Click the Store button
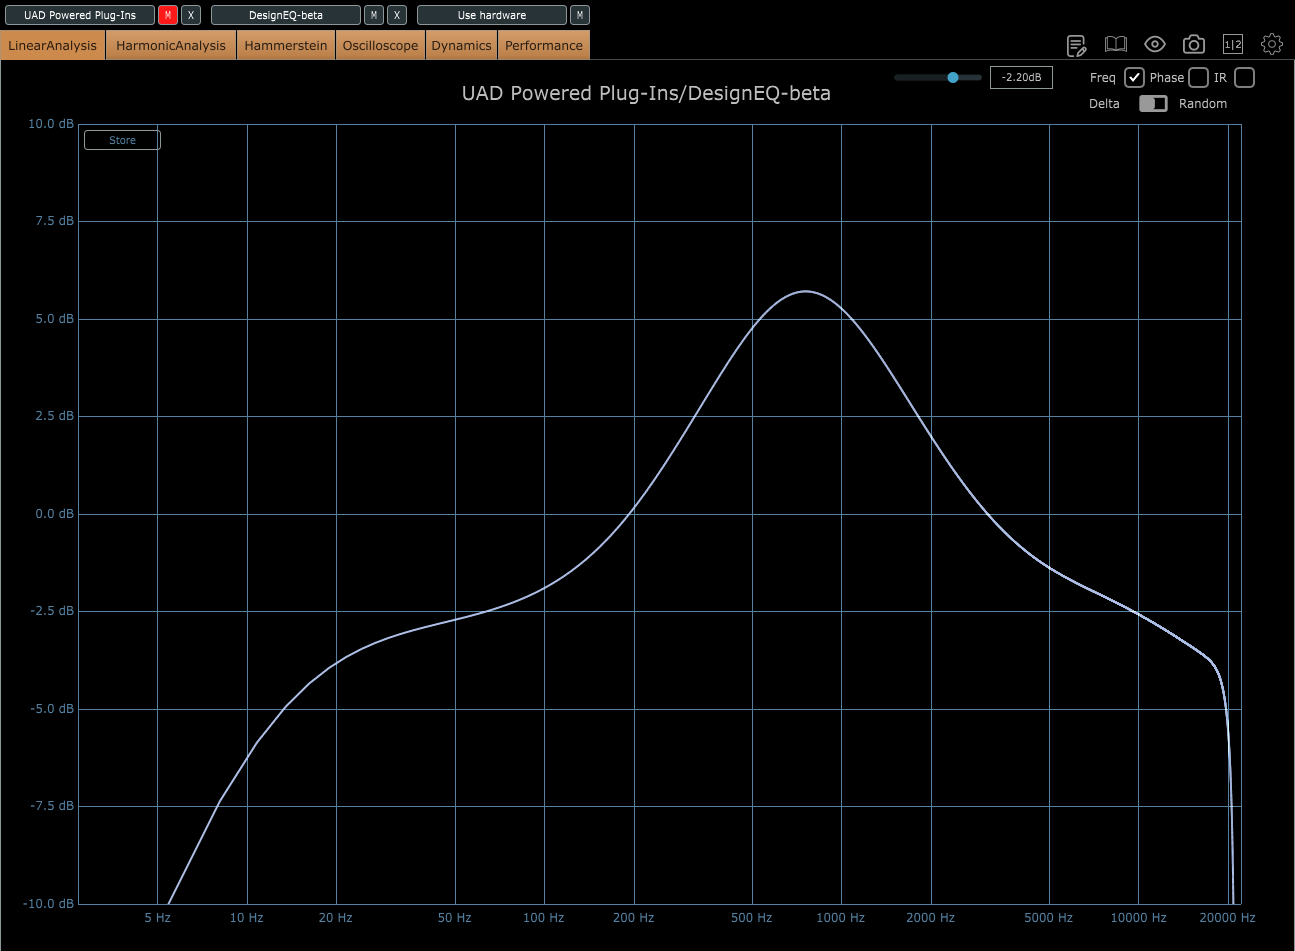 (x=122, y=140)
